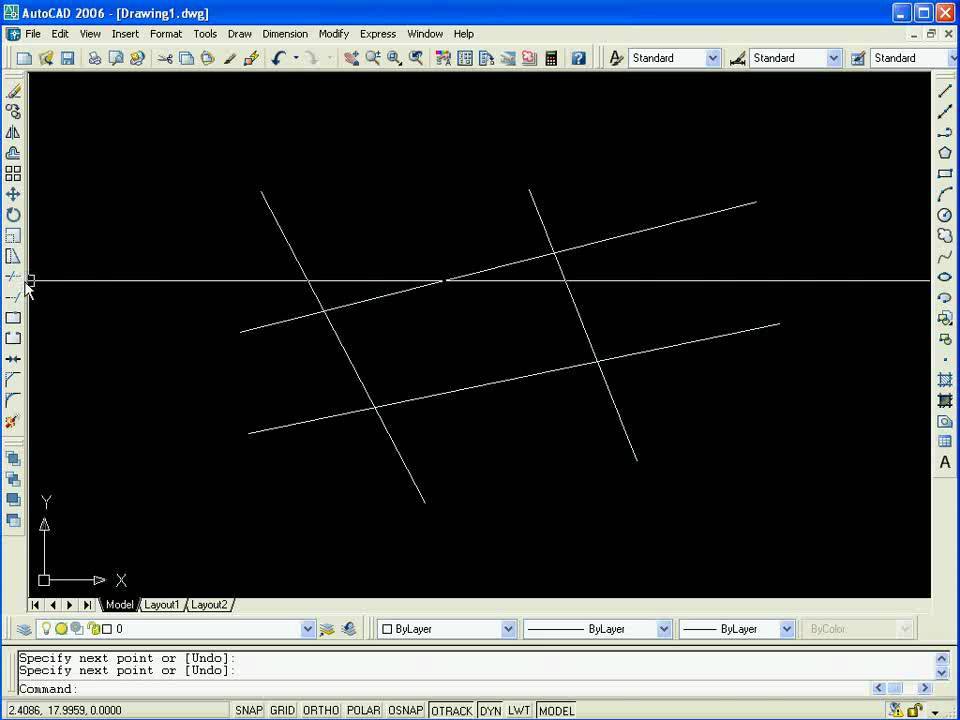Viewport: 960px width, 720px height.
Task: Open the File menu
Action: (32, 34)
